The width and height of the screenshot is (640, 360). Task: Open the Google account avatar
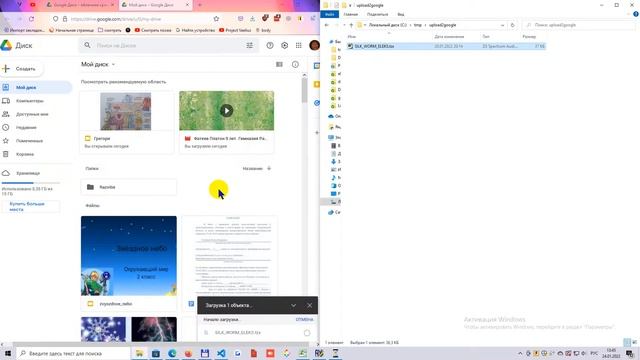(x=314, y=45)
